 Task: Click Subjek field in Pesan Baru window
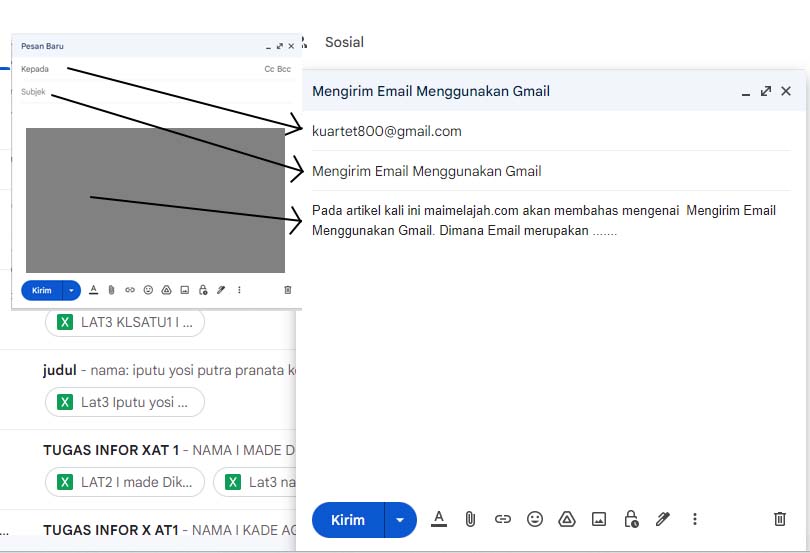click(x=157, y=91)
